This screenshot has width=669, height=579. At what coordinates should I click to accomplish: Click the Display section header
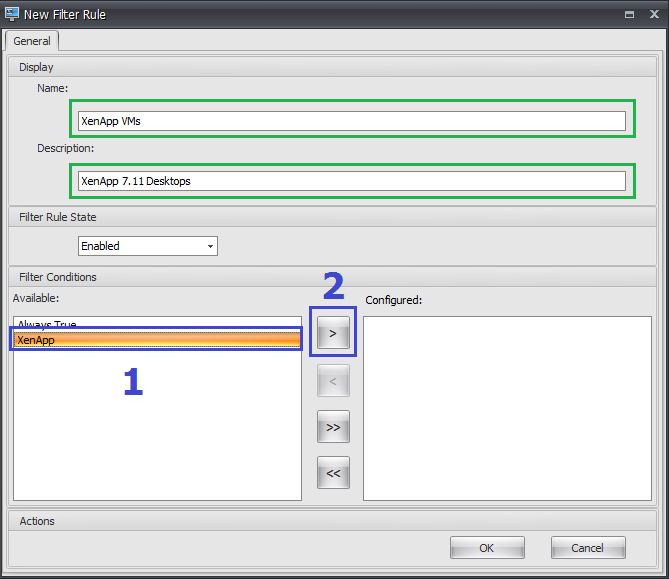36,67
